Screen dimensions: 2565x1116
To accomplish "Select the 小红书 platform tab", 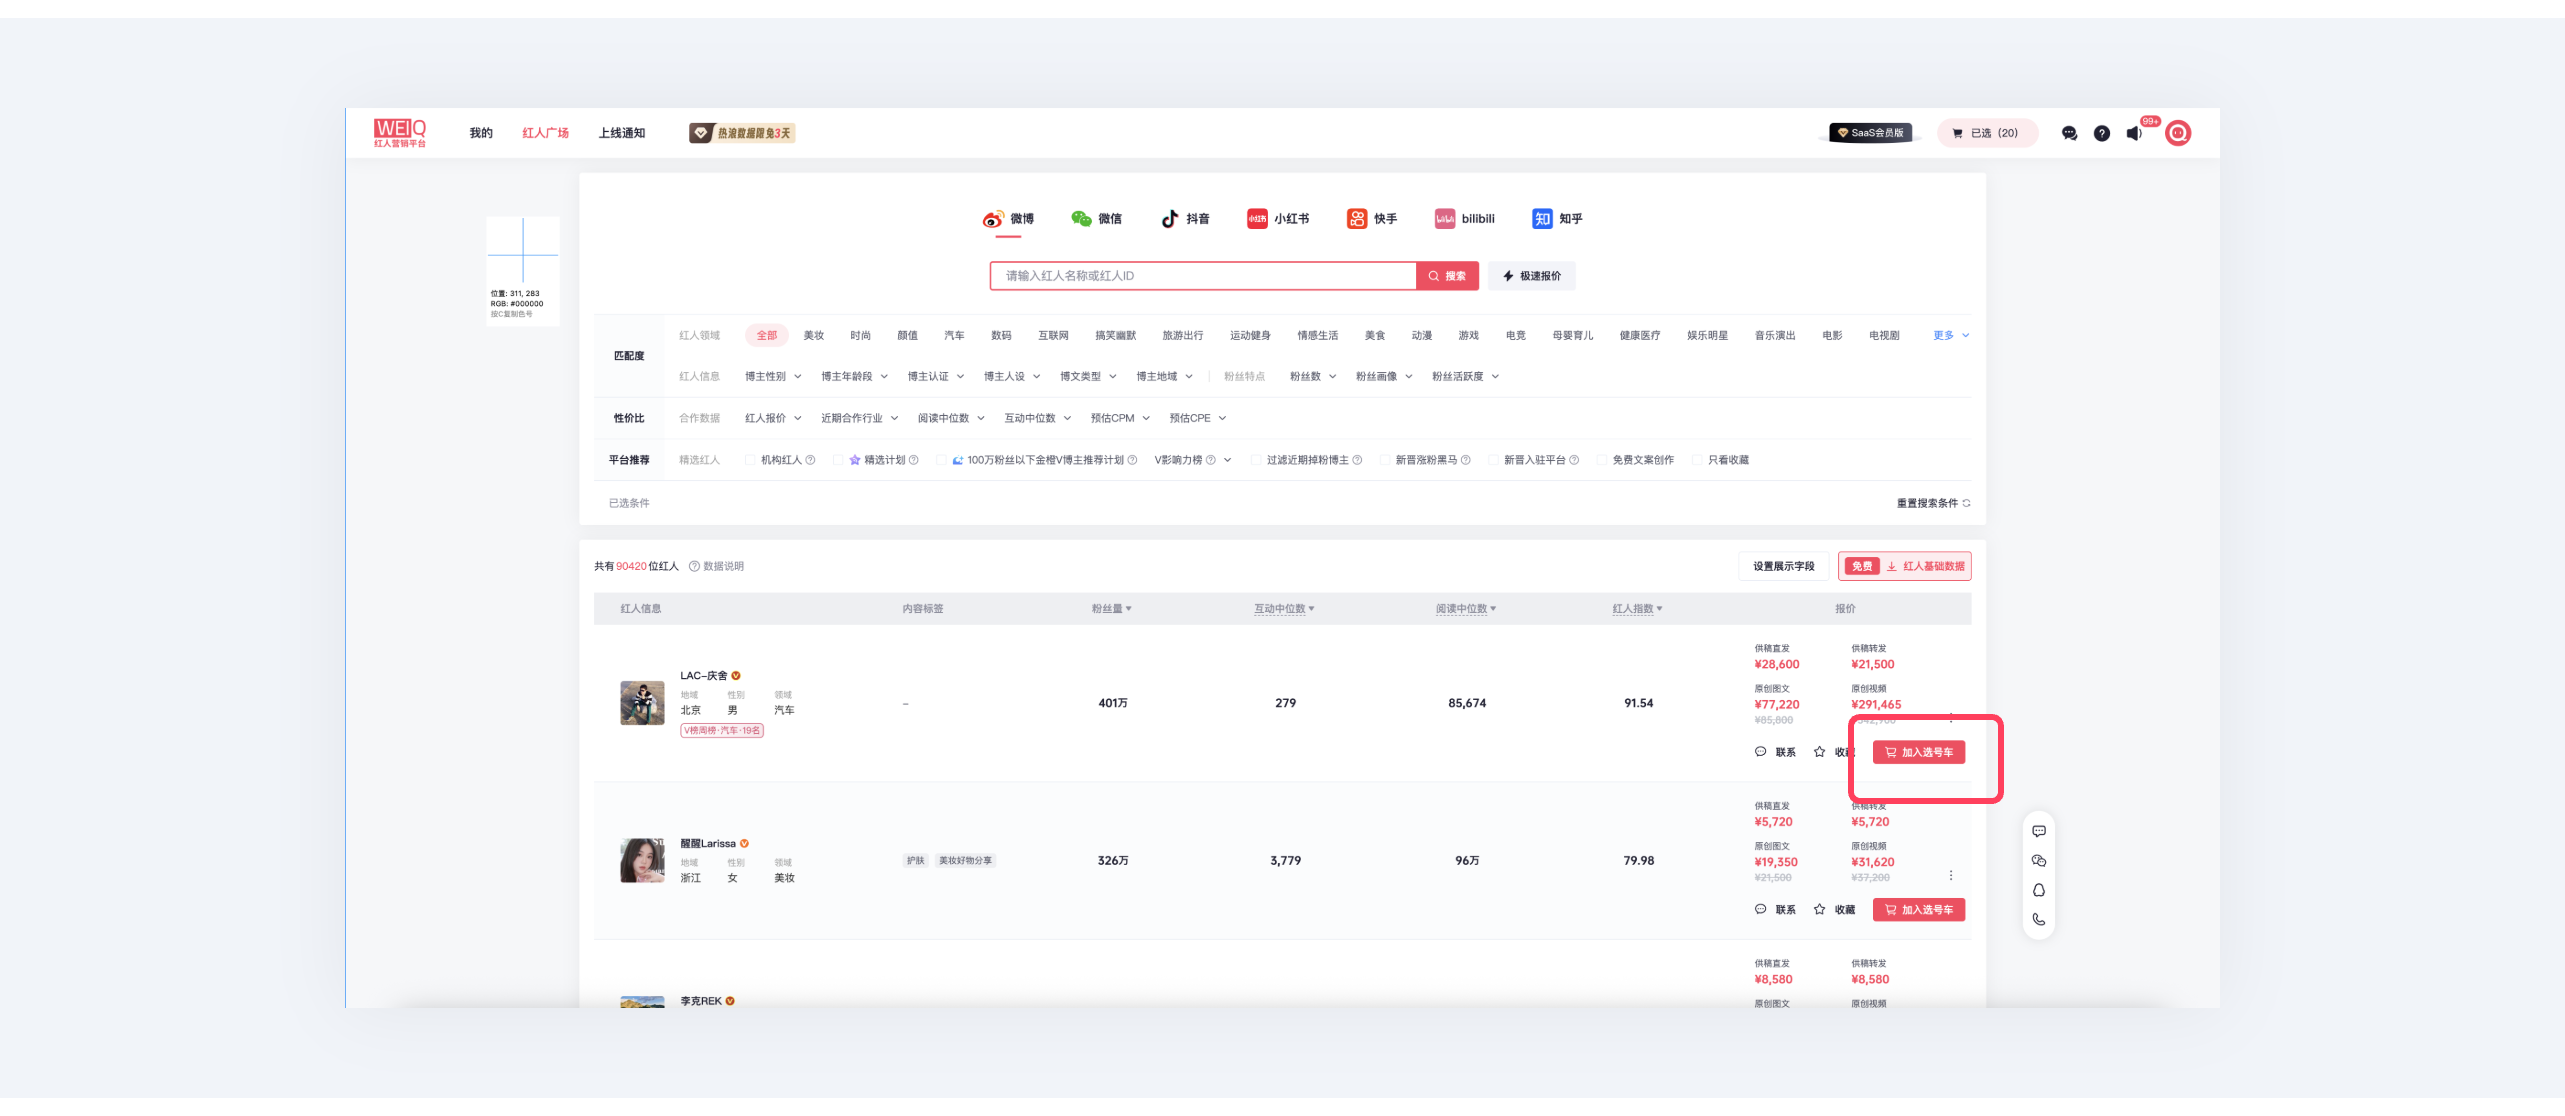I will point(1277,219).
